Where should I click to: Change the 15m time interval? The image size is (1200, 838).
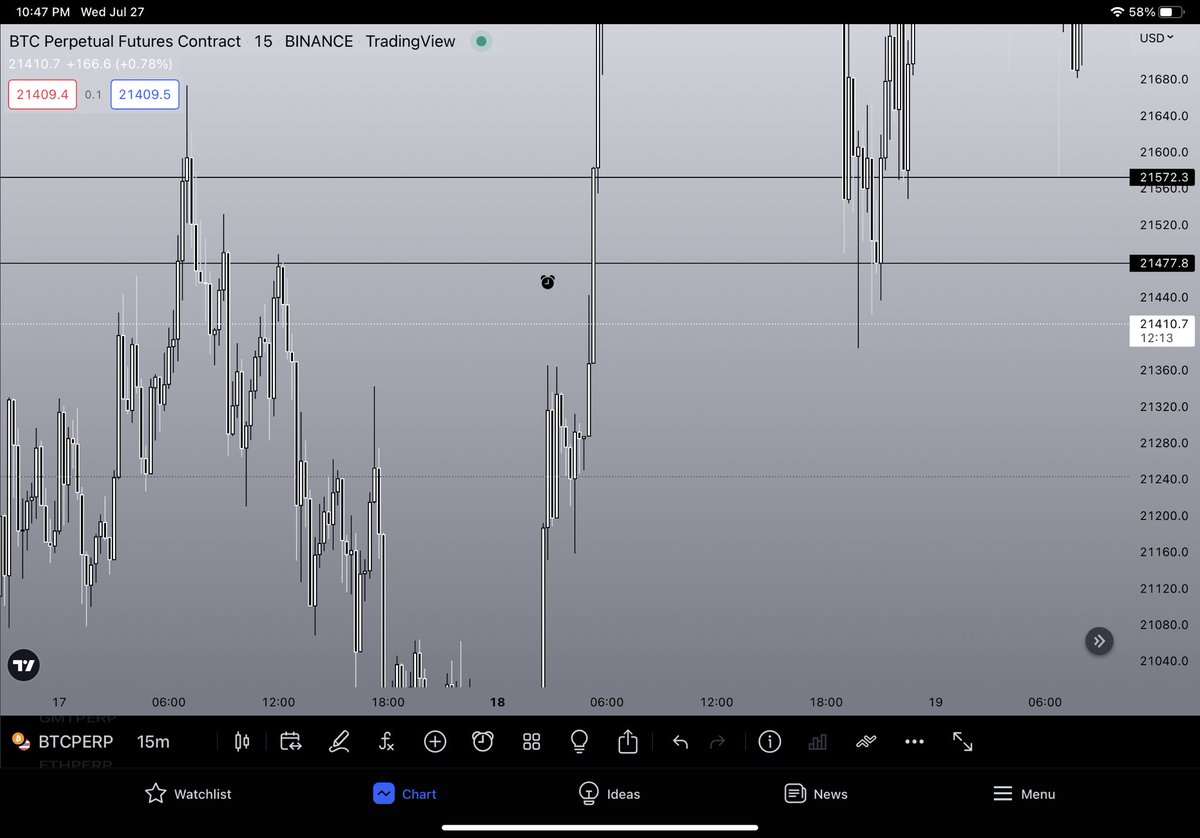pos(153,742)
